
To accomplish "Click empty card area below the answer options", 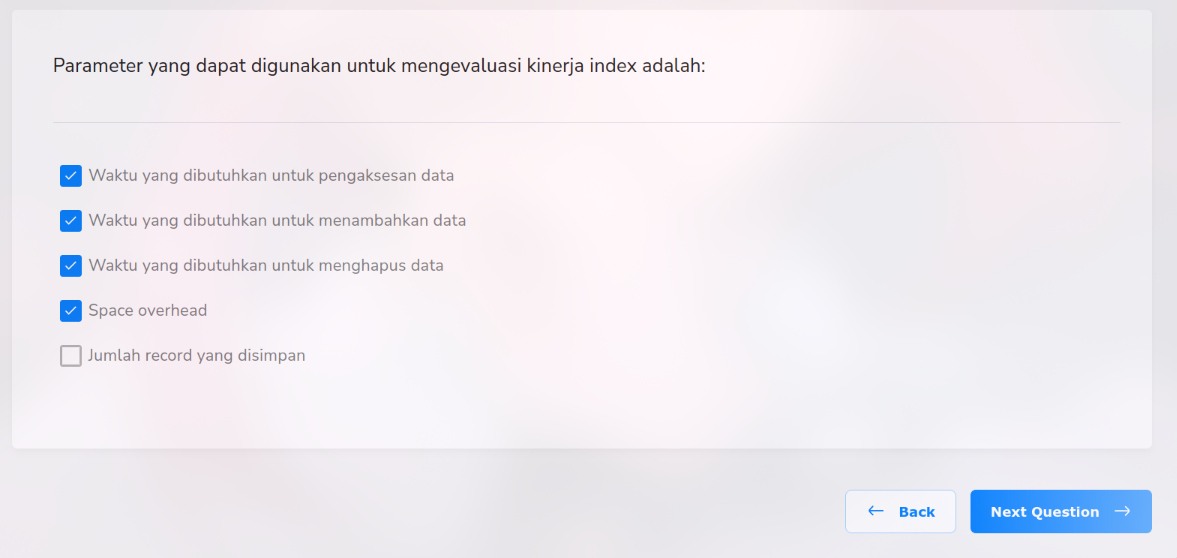I will tap(580, 410).
